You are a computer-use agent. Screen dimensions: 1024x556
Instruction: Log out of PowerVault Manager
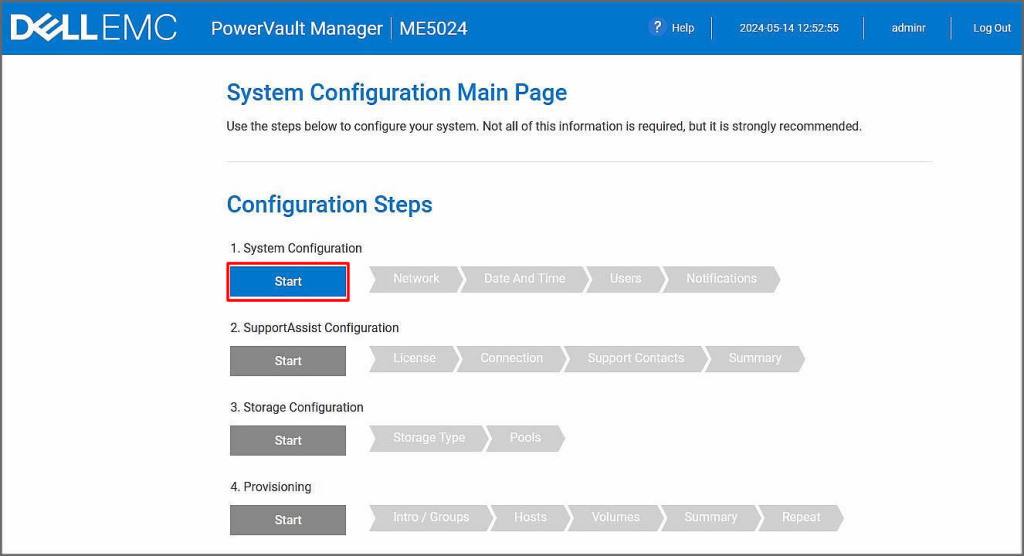click(x=991, y=28)
